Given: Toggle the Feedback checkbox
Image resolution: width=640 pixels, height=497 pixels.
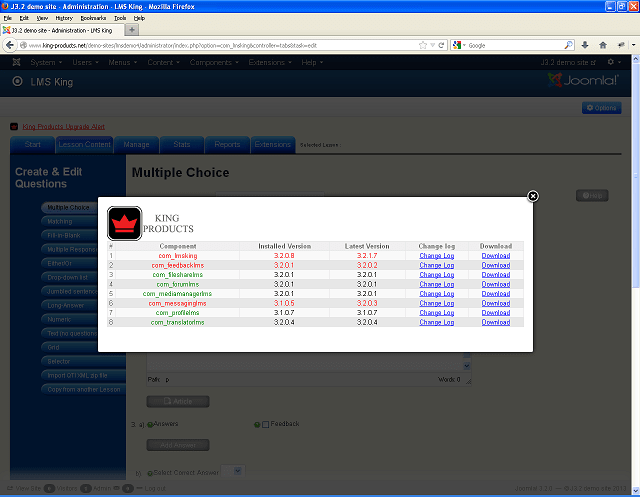Looking at the screenshot, I should click(x=265, y=424).
